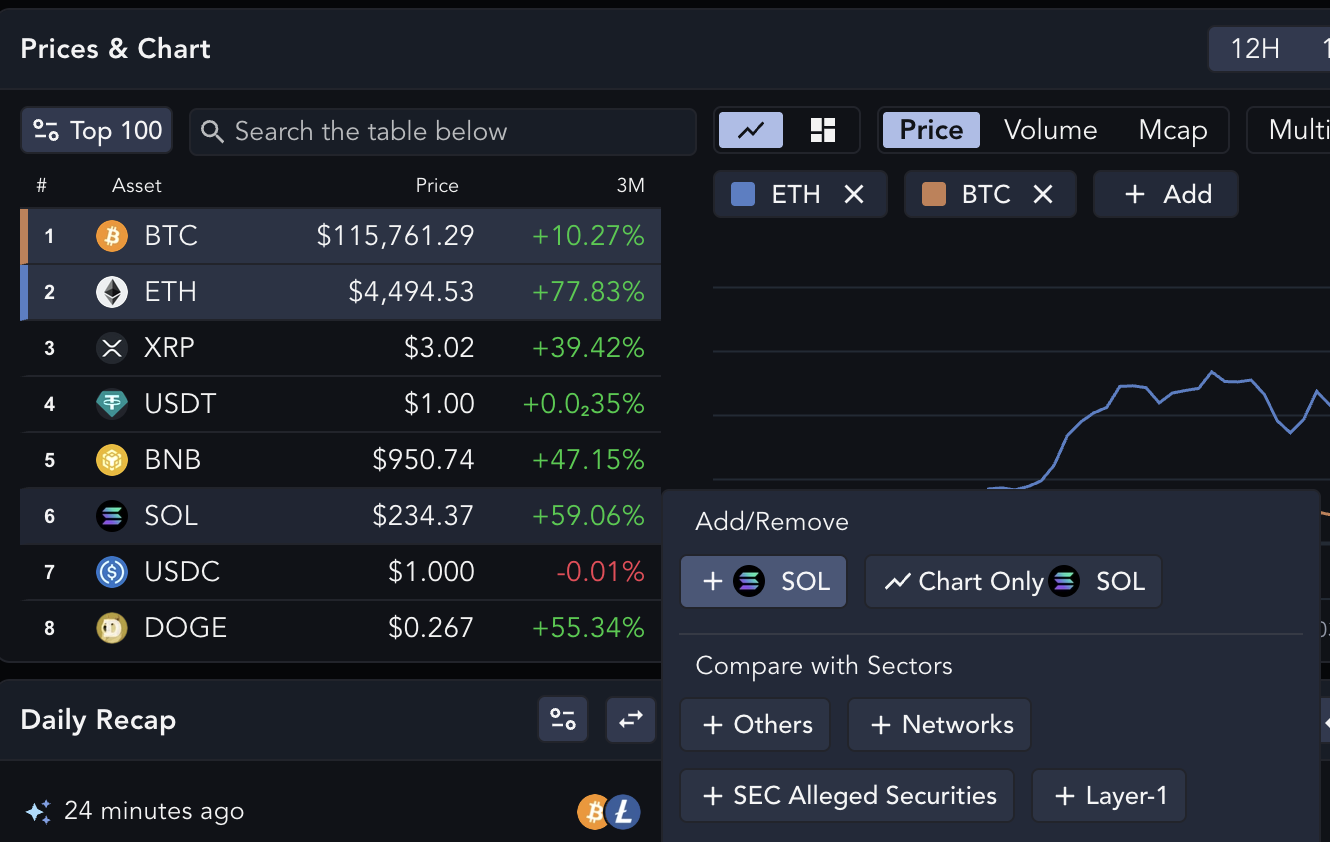Sort table by # rank column header
Image resolution: width=1330 pixels, height=842 pixels.
[x=42, y=186]
